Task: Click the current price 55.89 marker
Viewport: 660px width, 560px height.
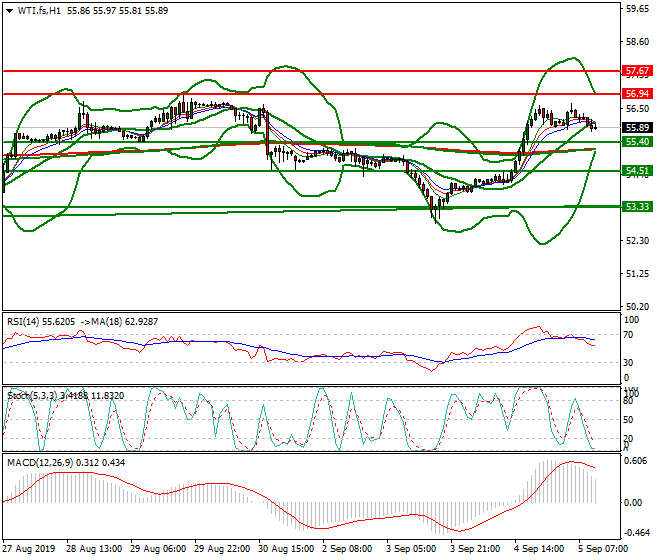Action: tap(637, 128)
